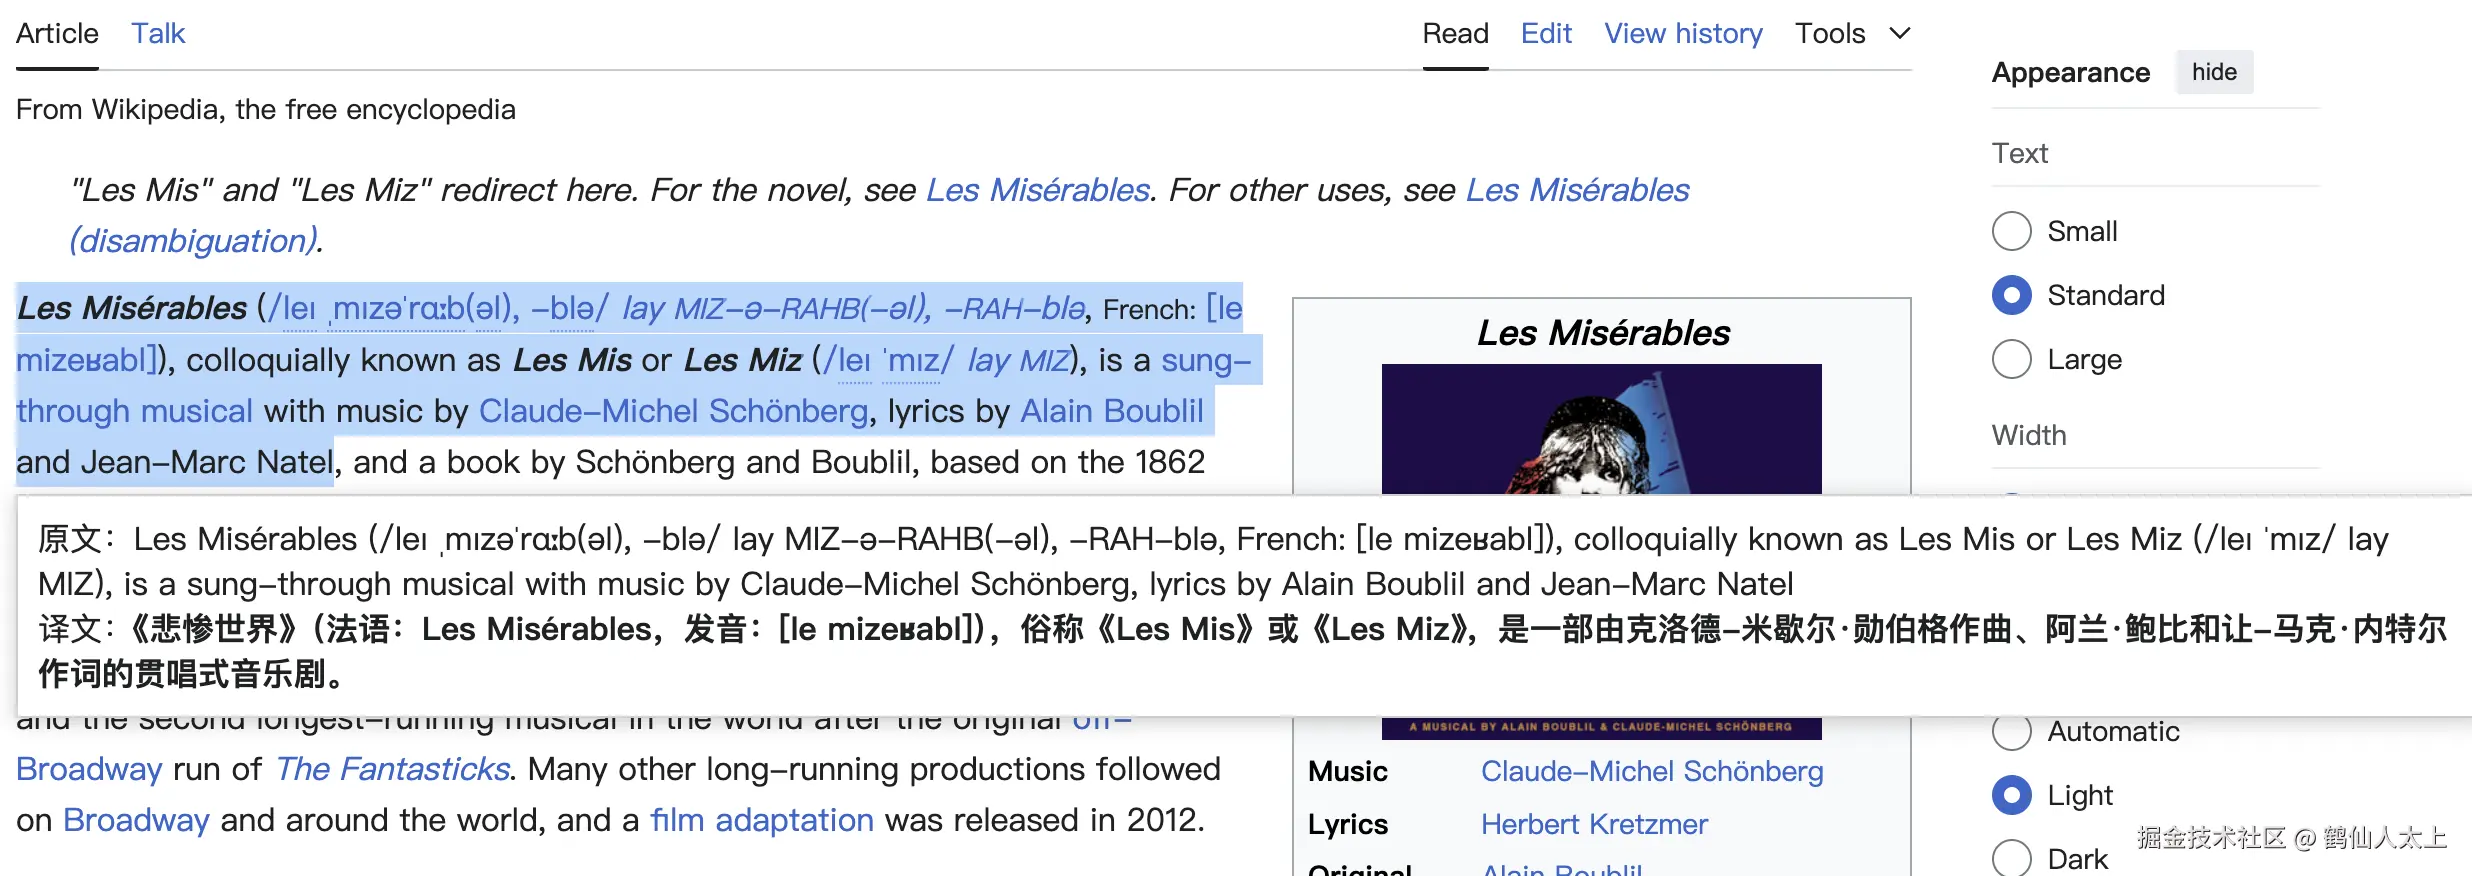Click the 'Lyrics' label in the infobox
2472x876 pixels.
pyautogui.click(x=1347, y=824)
